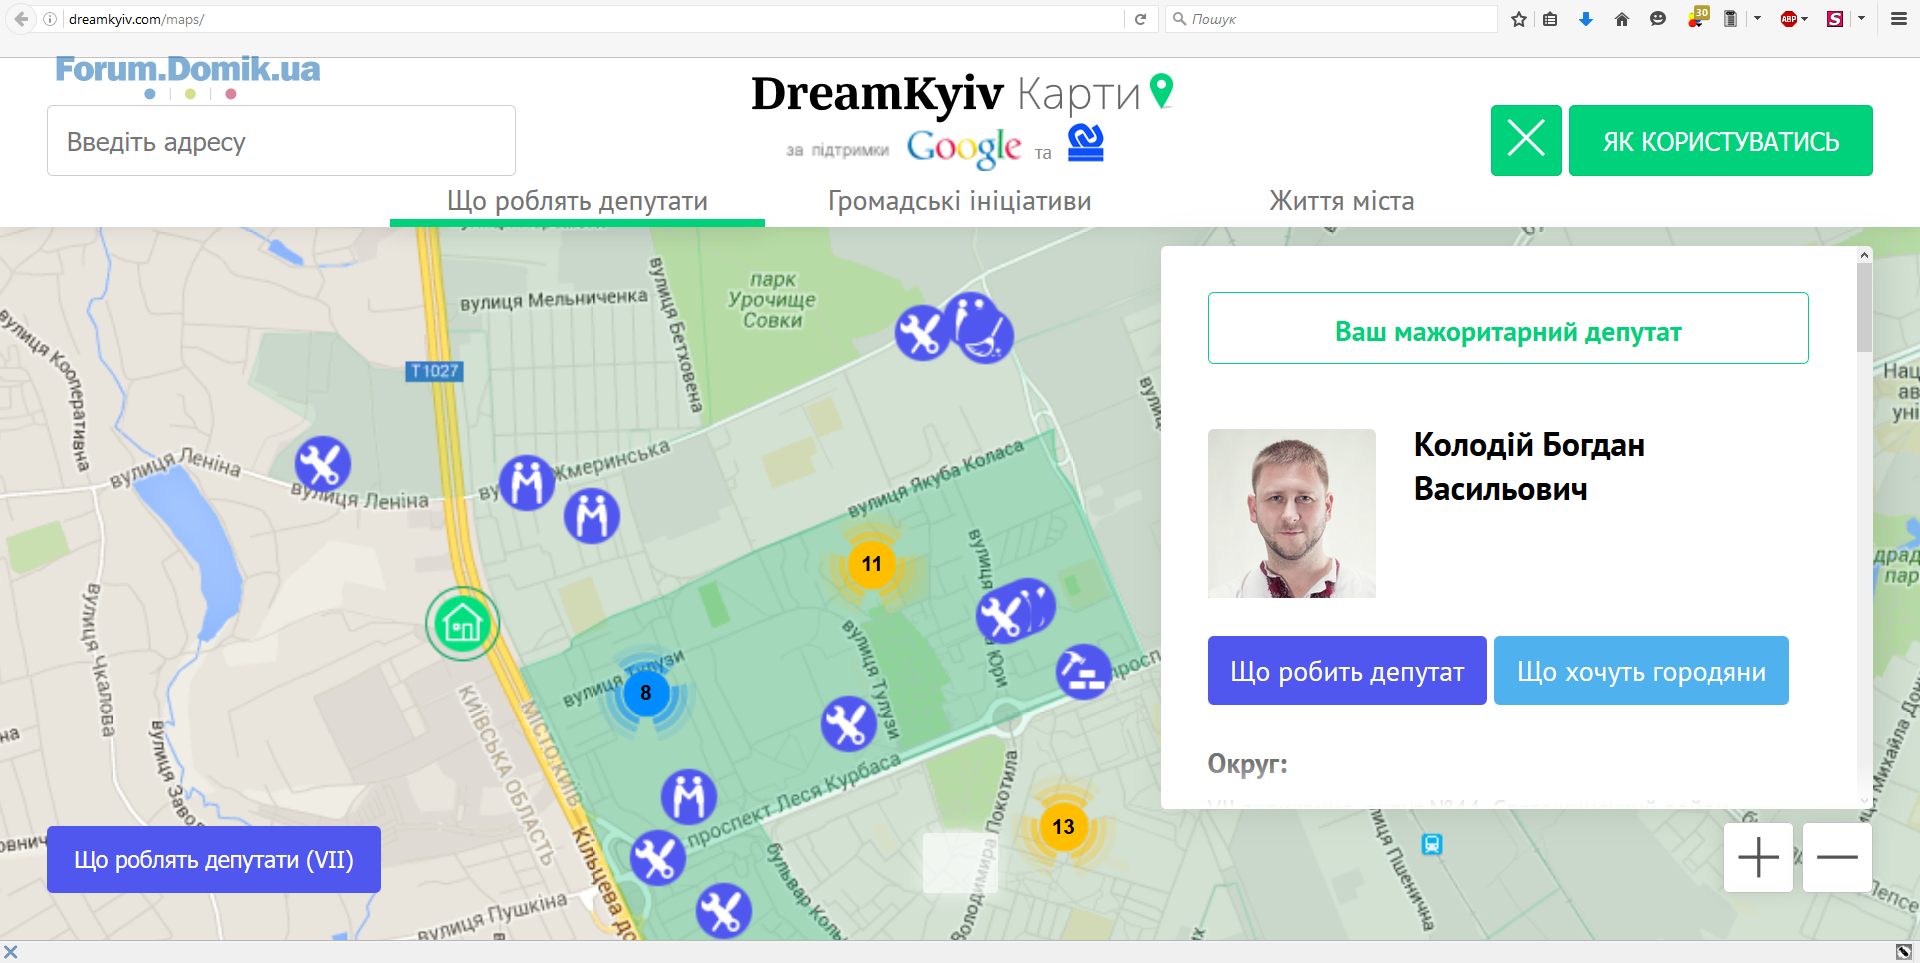Screen dimensions: 1920x963
Task: Click the Adblock Plus ABP icon
Action: click(x=1789, y=19)
